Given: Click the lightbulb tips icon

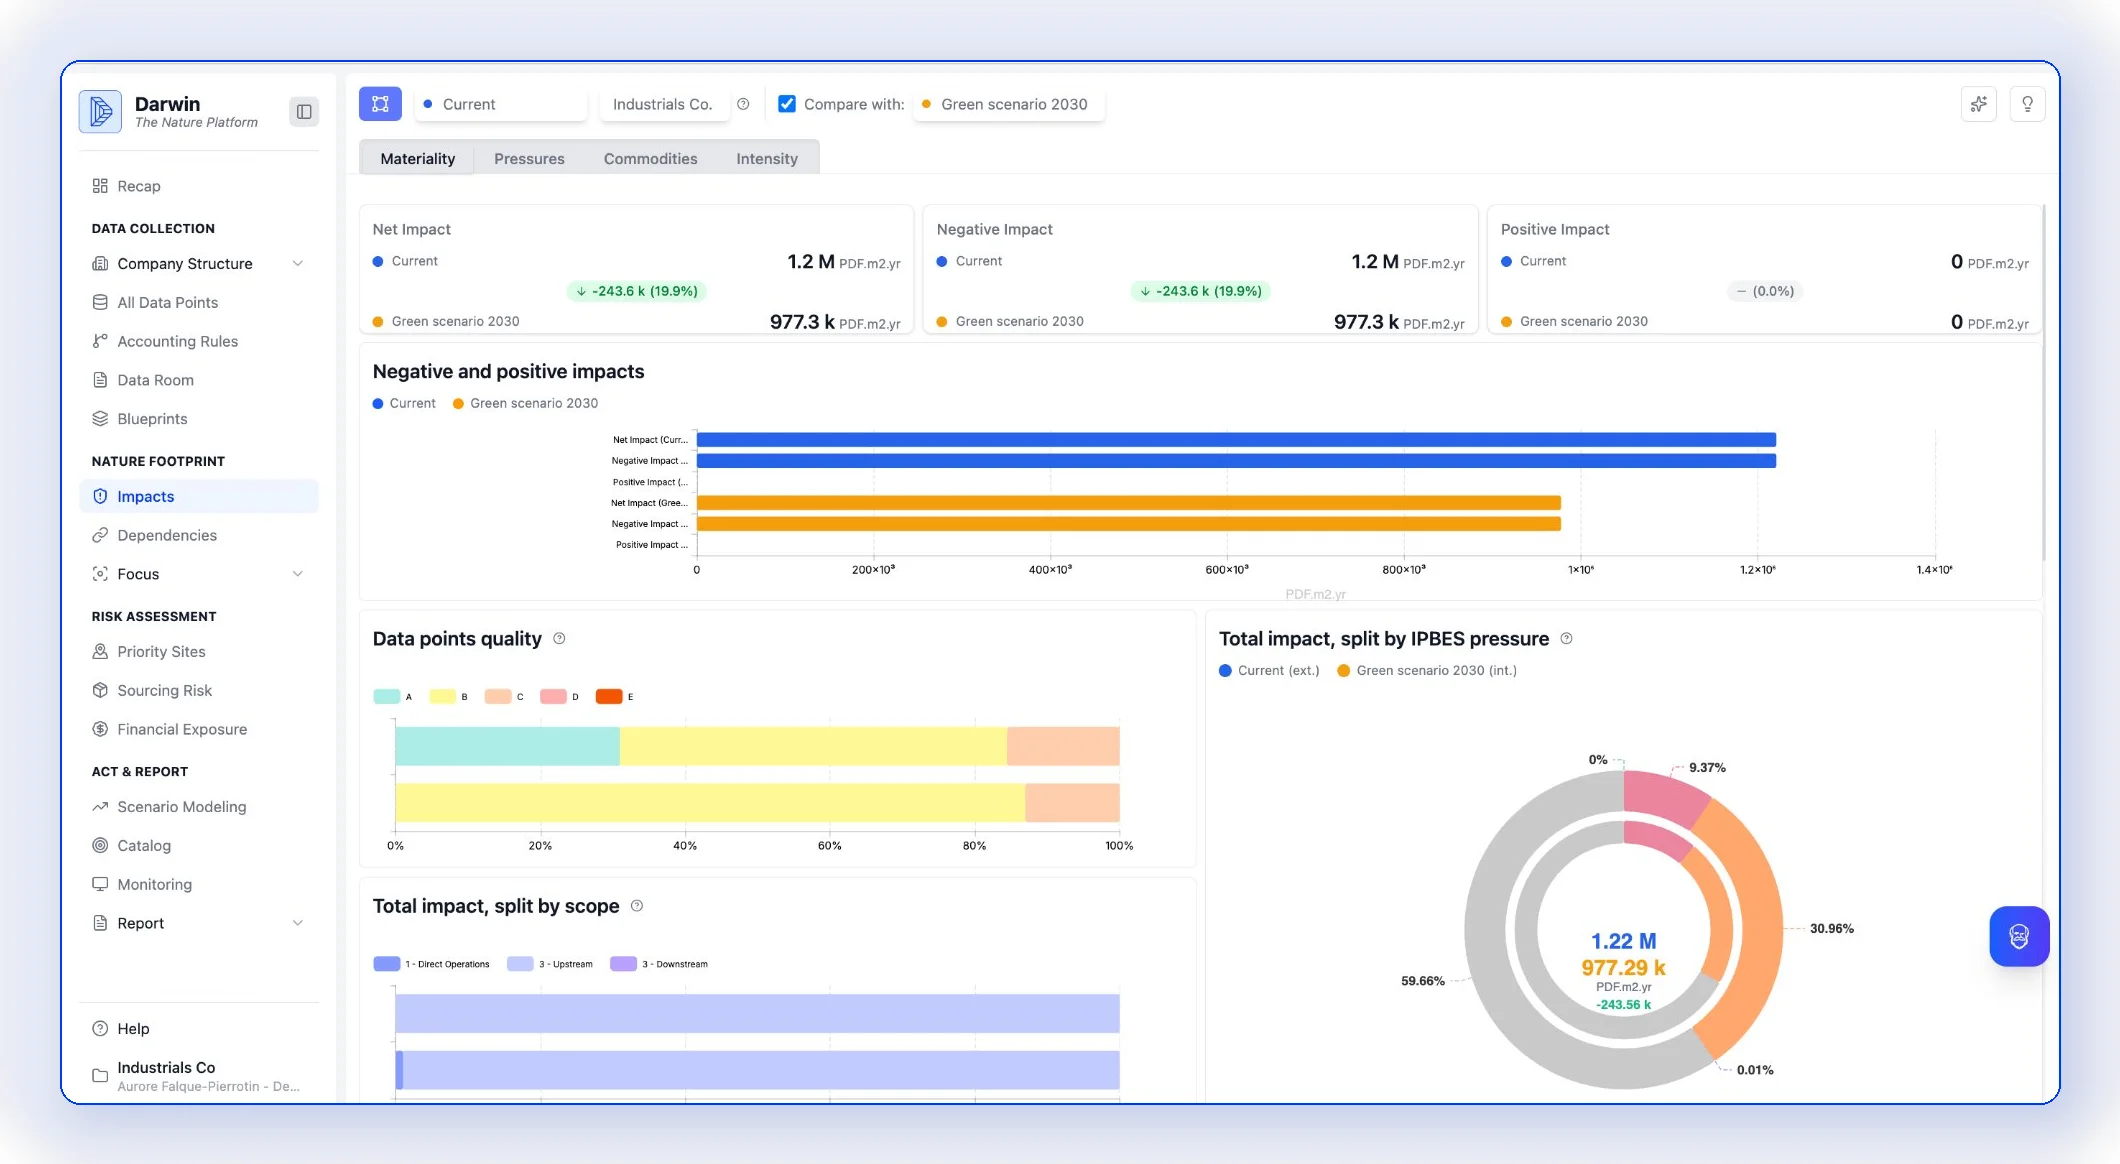Looking at the screenshot, I should pos(2027,103).
